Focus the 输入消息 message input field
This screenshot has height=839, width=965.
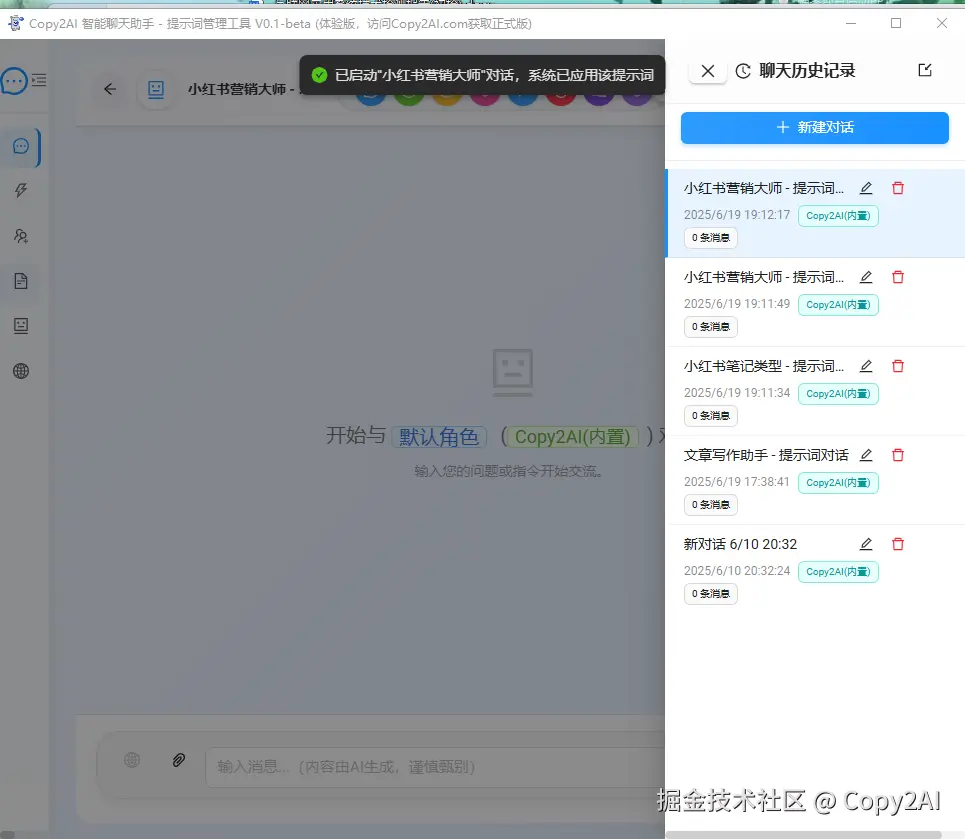tap(434, 767)
